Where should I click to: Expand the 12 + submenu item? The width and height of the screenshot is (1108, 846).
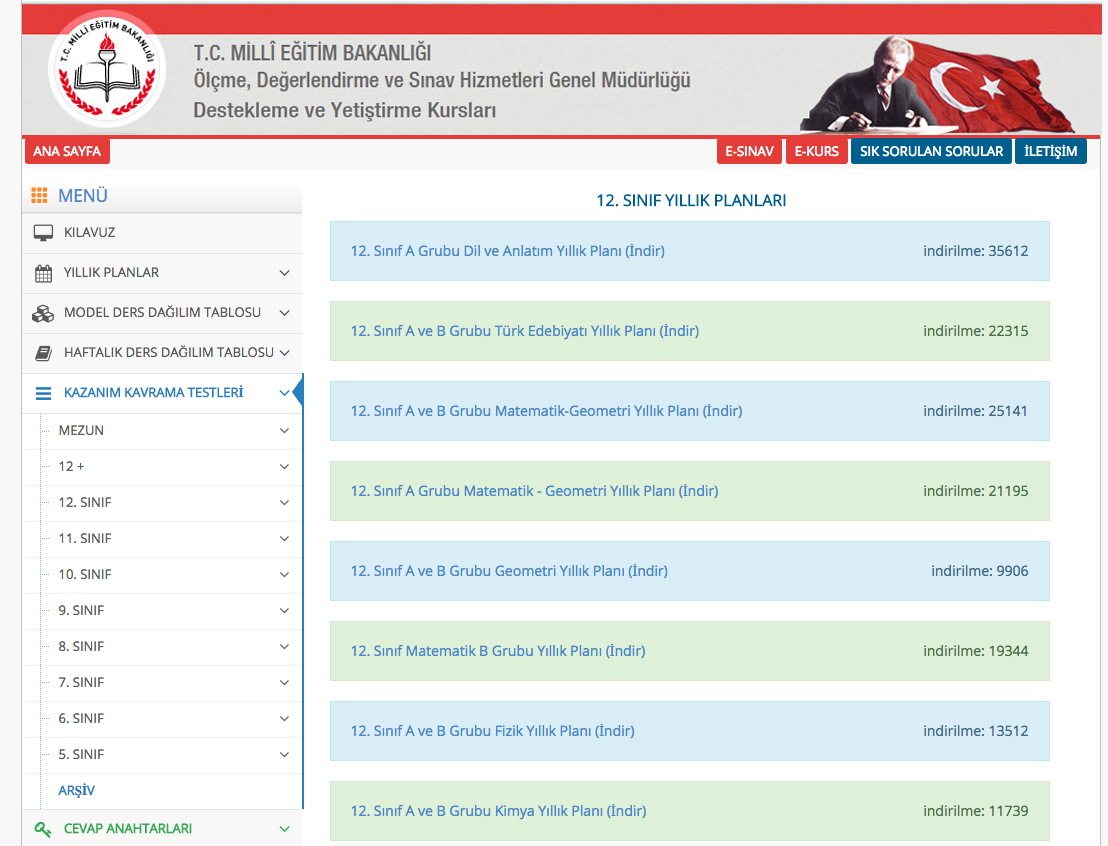click(x=284, y=467)
